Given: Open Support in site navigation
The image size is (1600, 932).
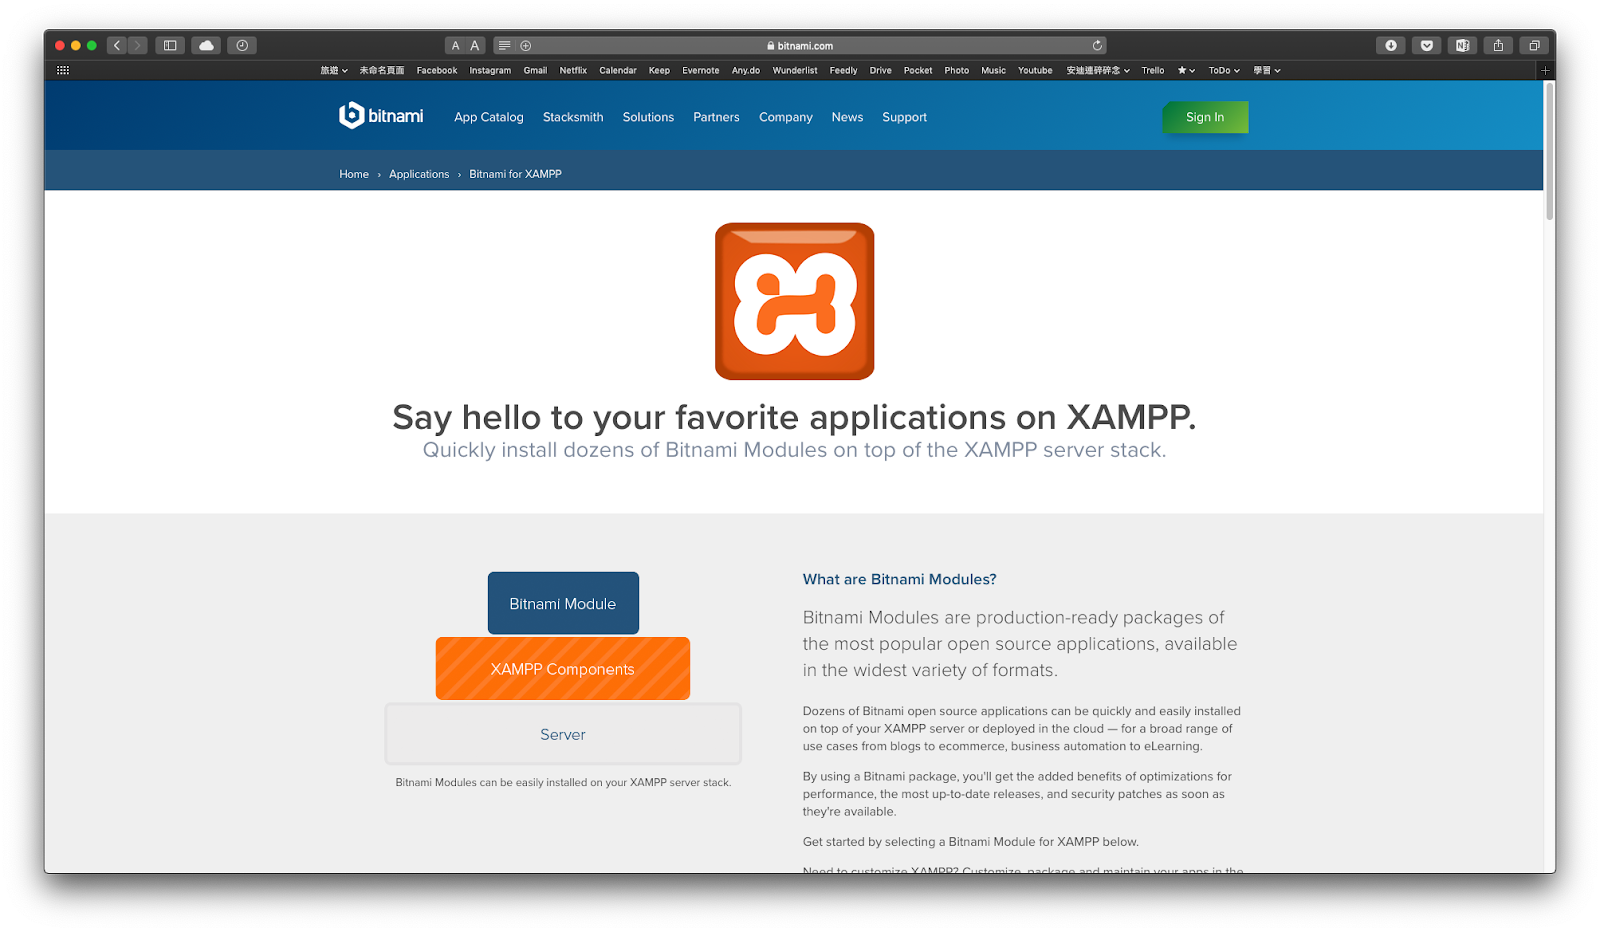Looking at the screenshot, I should click(x=905, y=117).
